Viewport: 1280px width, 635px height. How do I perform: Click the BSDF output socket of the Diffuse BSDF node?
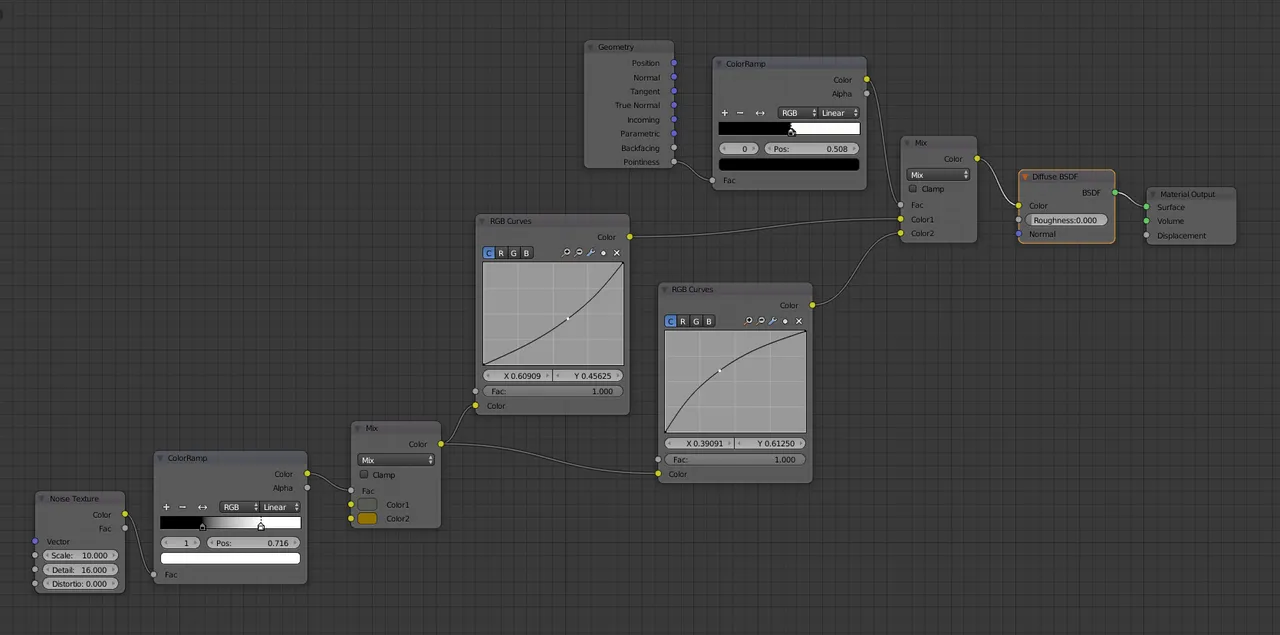1115,192
